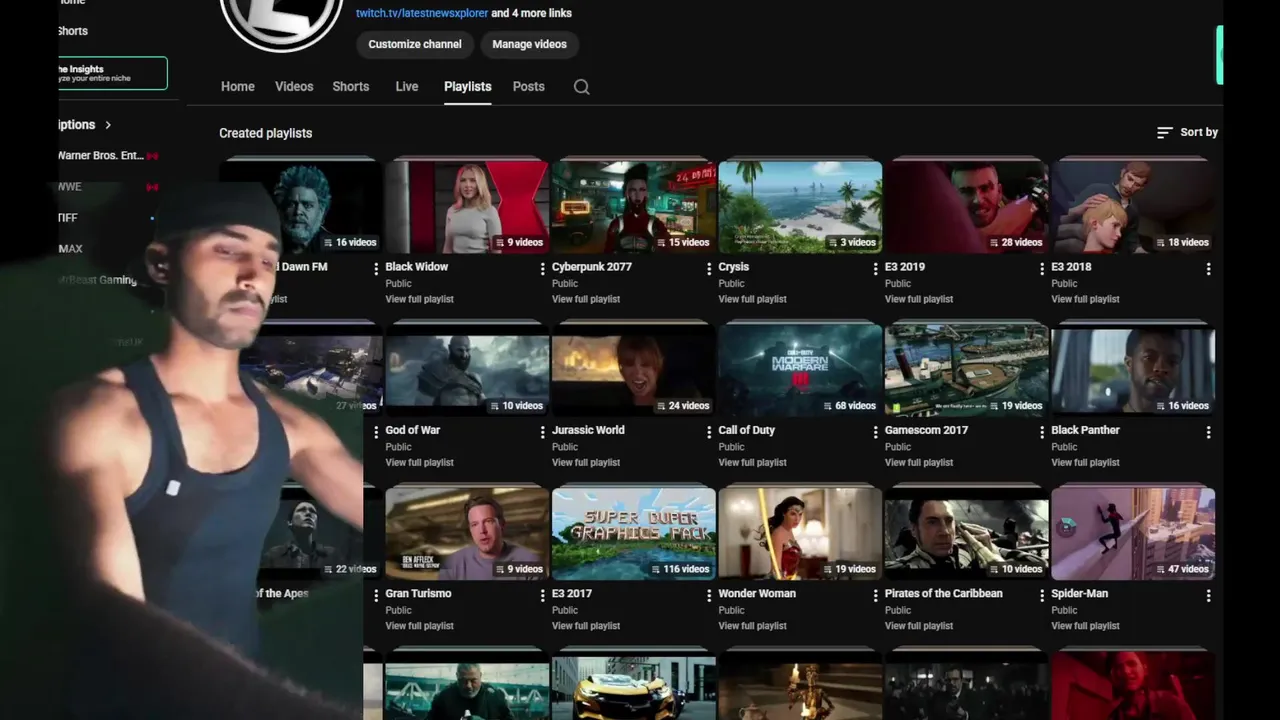The image size is (1280, 720).
Task: Open options menu for Gamescom 2017 playlist
Action: click(x=1042, y=432)
